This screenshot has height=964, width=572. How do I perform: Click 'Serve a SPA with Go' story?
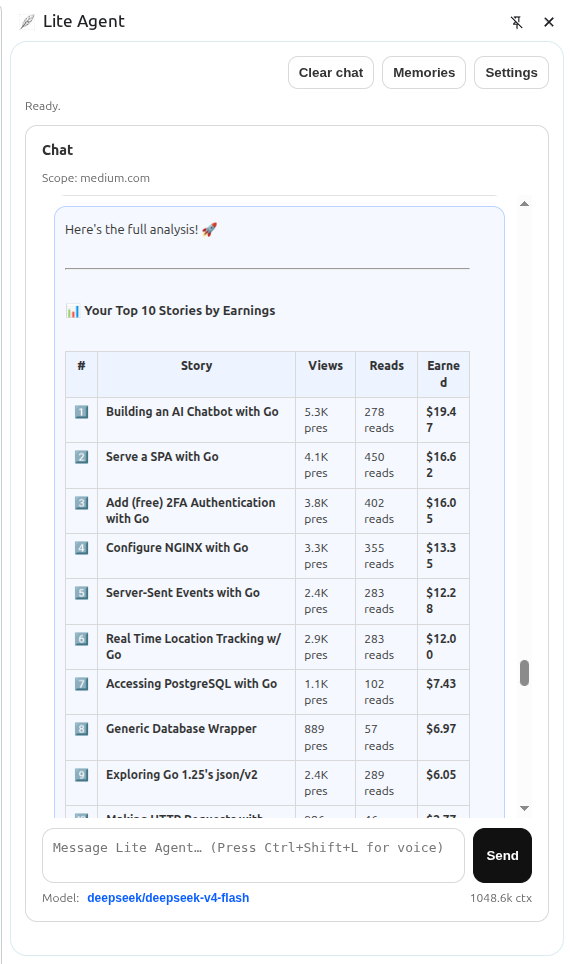coord(162,457)
